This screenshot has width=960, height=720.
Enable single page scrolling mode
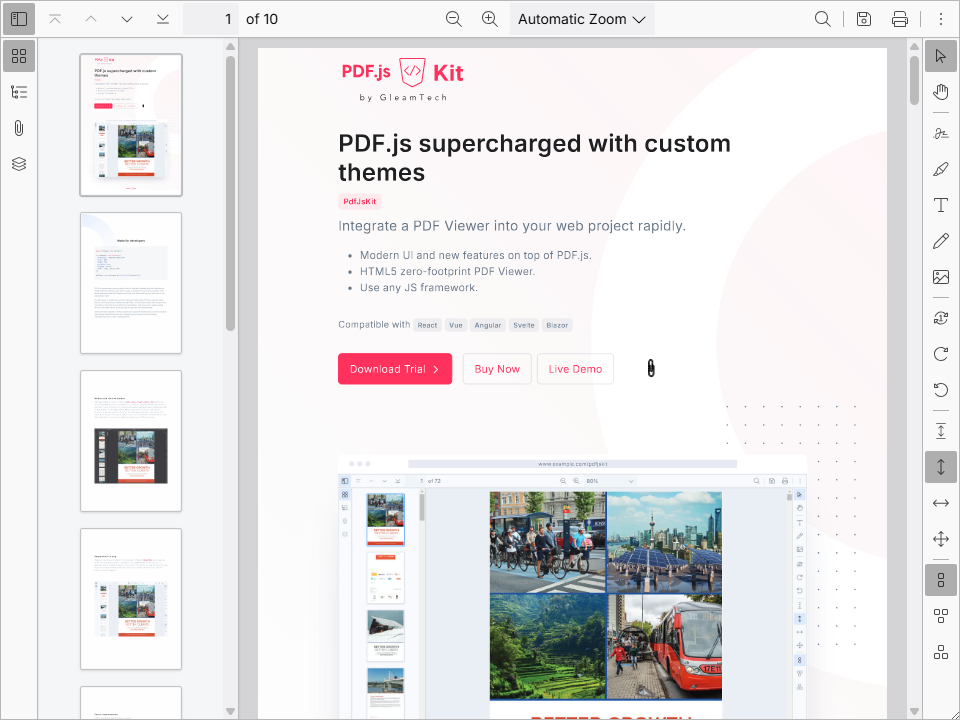pos(941,431)
